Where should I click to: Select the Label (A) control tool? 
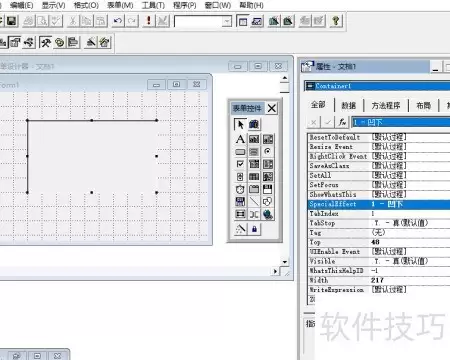(x=240, y=139)
